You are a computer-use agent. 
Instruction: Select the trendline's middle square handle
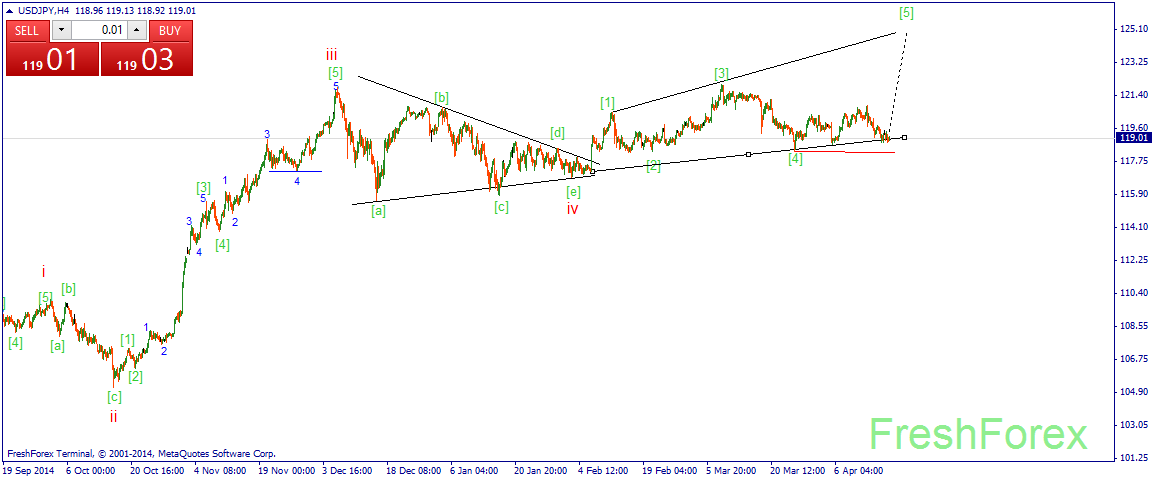[x=748, y=154]
